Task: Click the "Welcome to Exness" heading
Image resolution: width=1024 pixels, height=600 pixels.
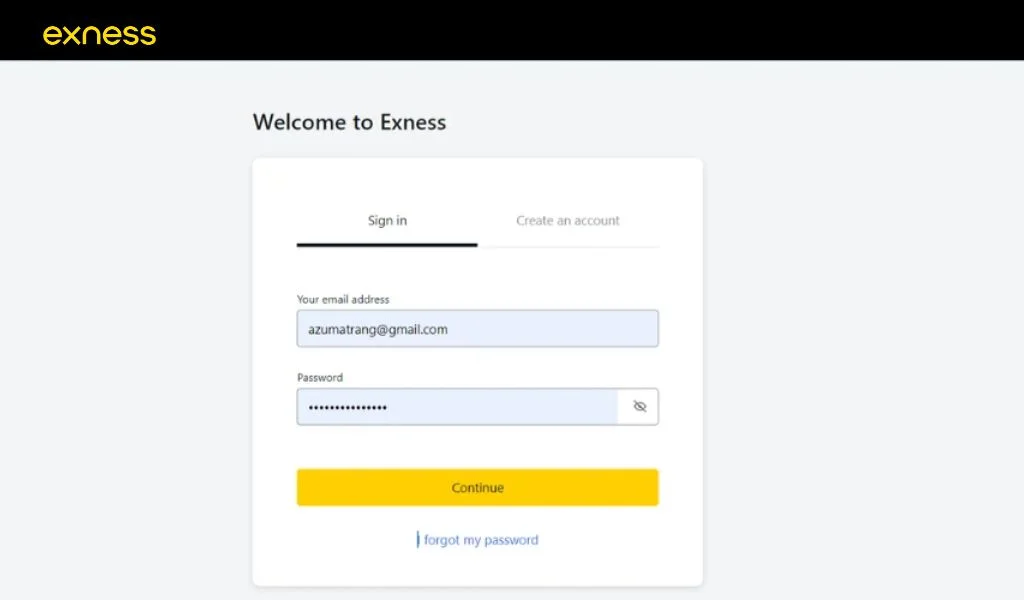Action: (349, 123)
